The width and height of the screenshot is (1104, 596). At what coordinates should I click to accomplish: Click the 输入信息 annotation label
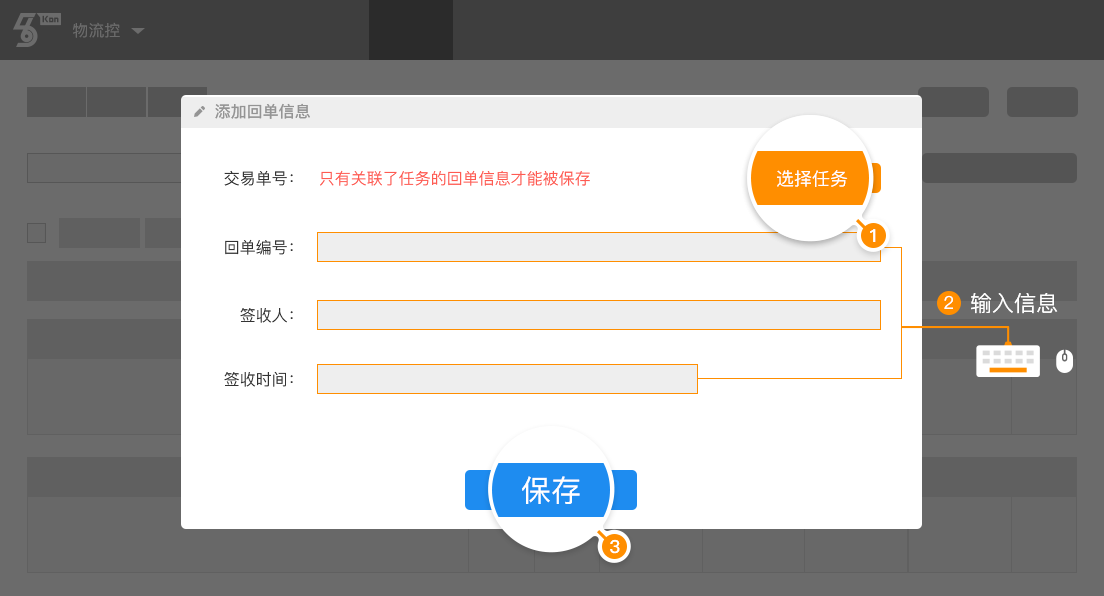coord(1014,303)
